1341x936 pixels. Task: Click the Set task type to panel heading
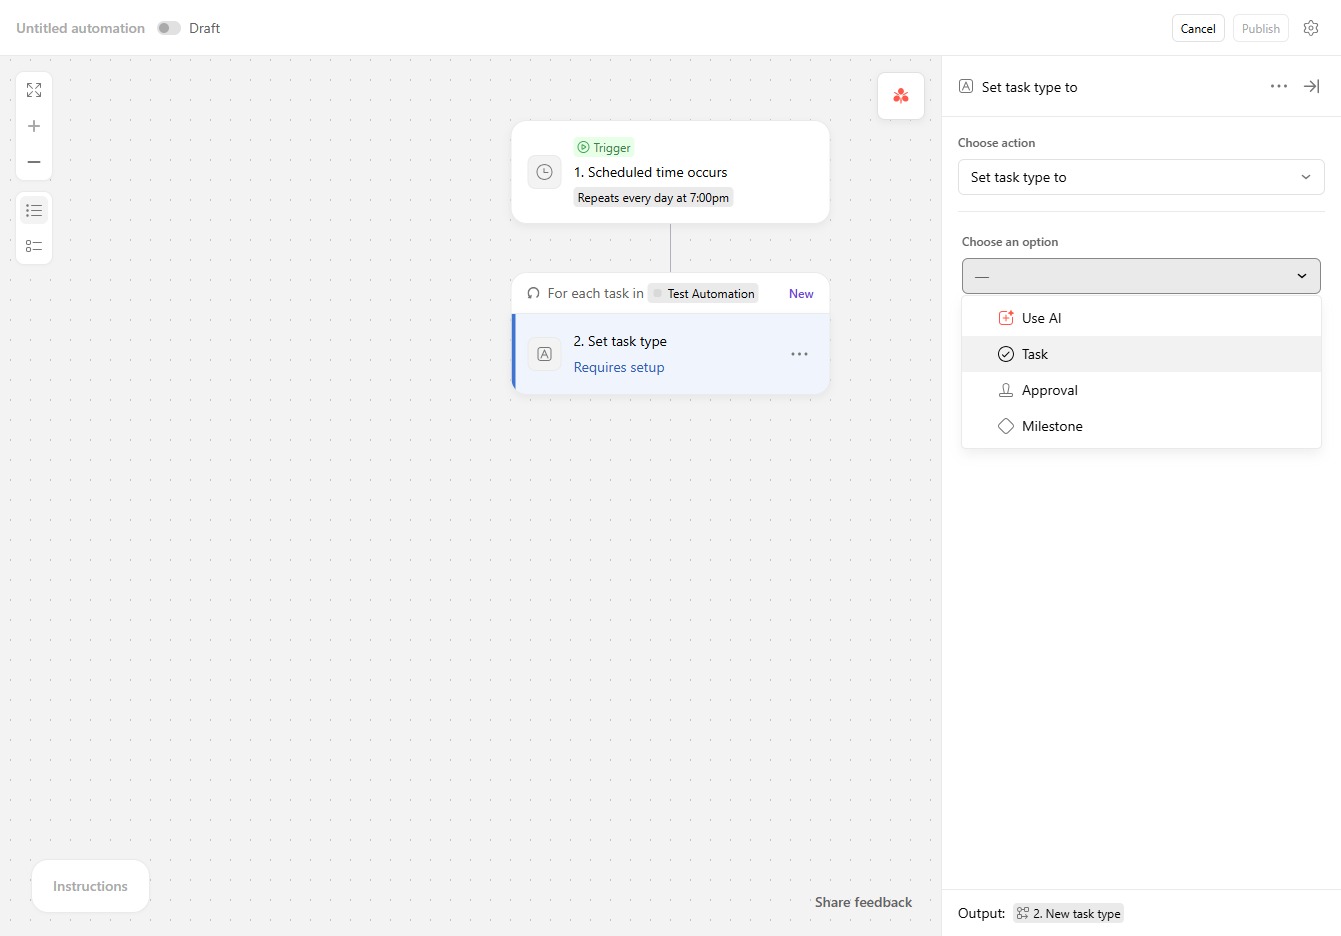coord(1029,87)
